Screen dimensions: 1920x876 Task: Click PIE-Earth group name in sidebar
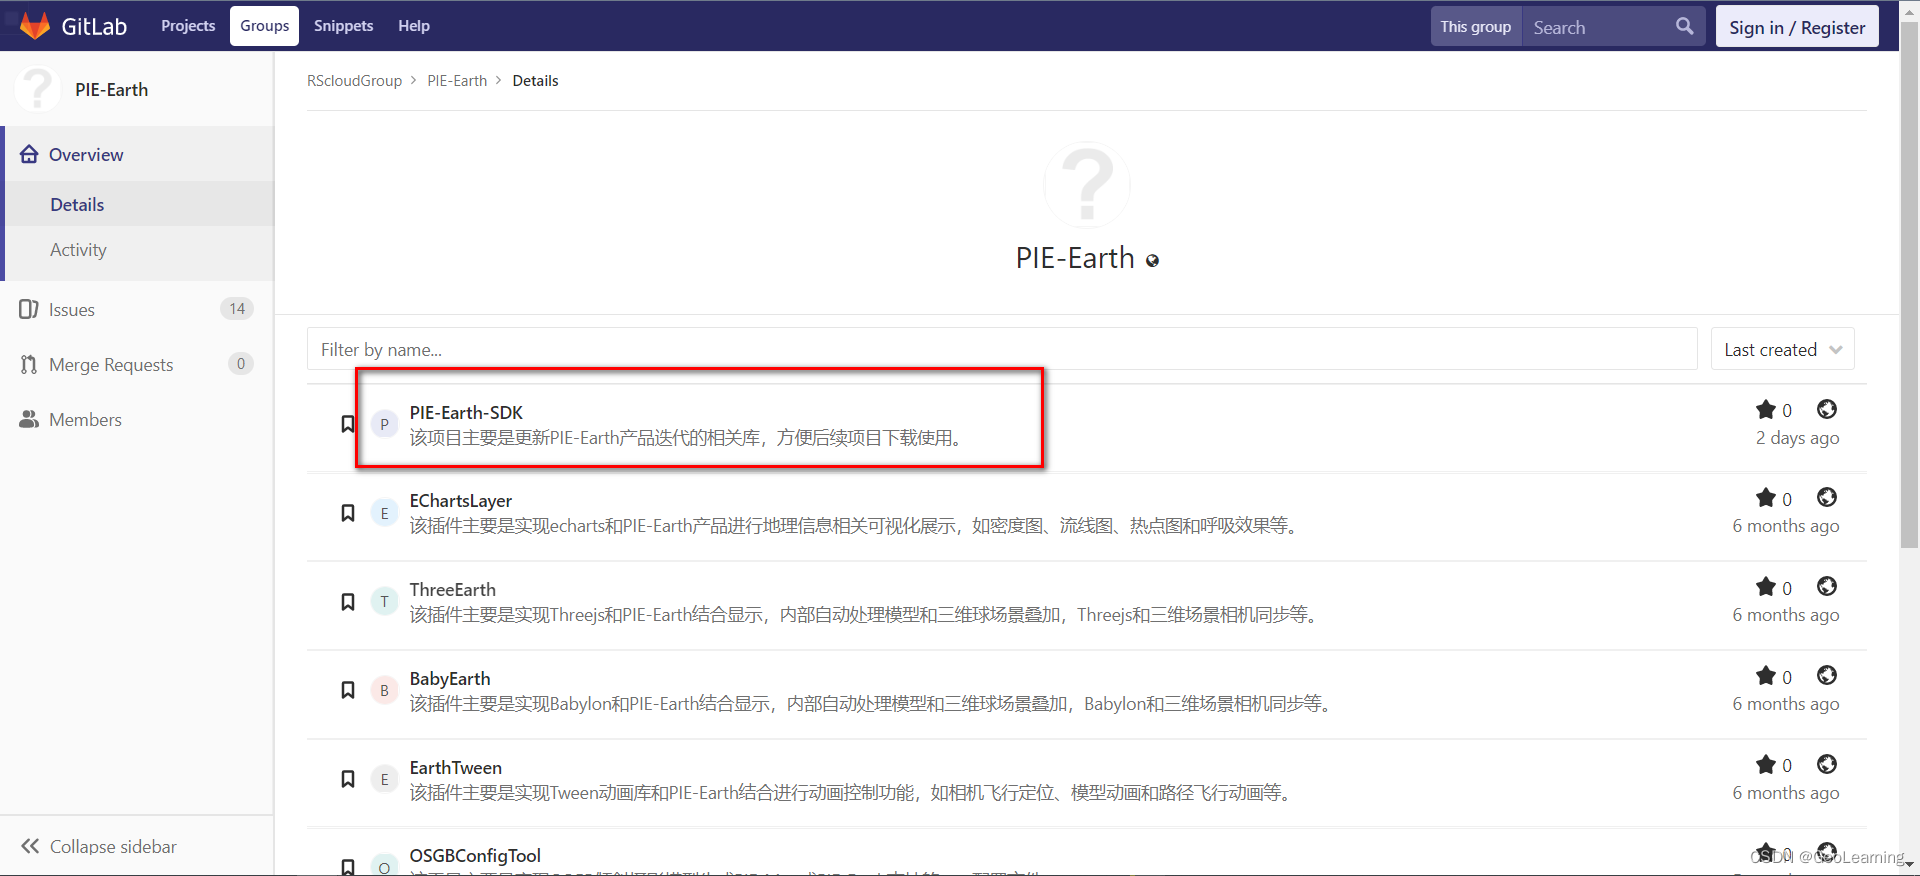coord(111,89)
